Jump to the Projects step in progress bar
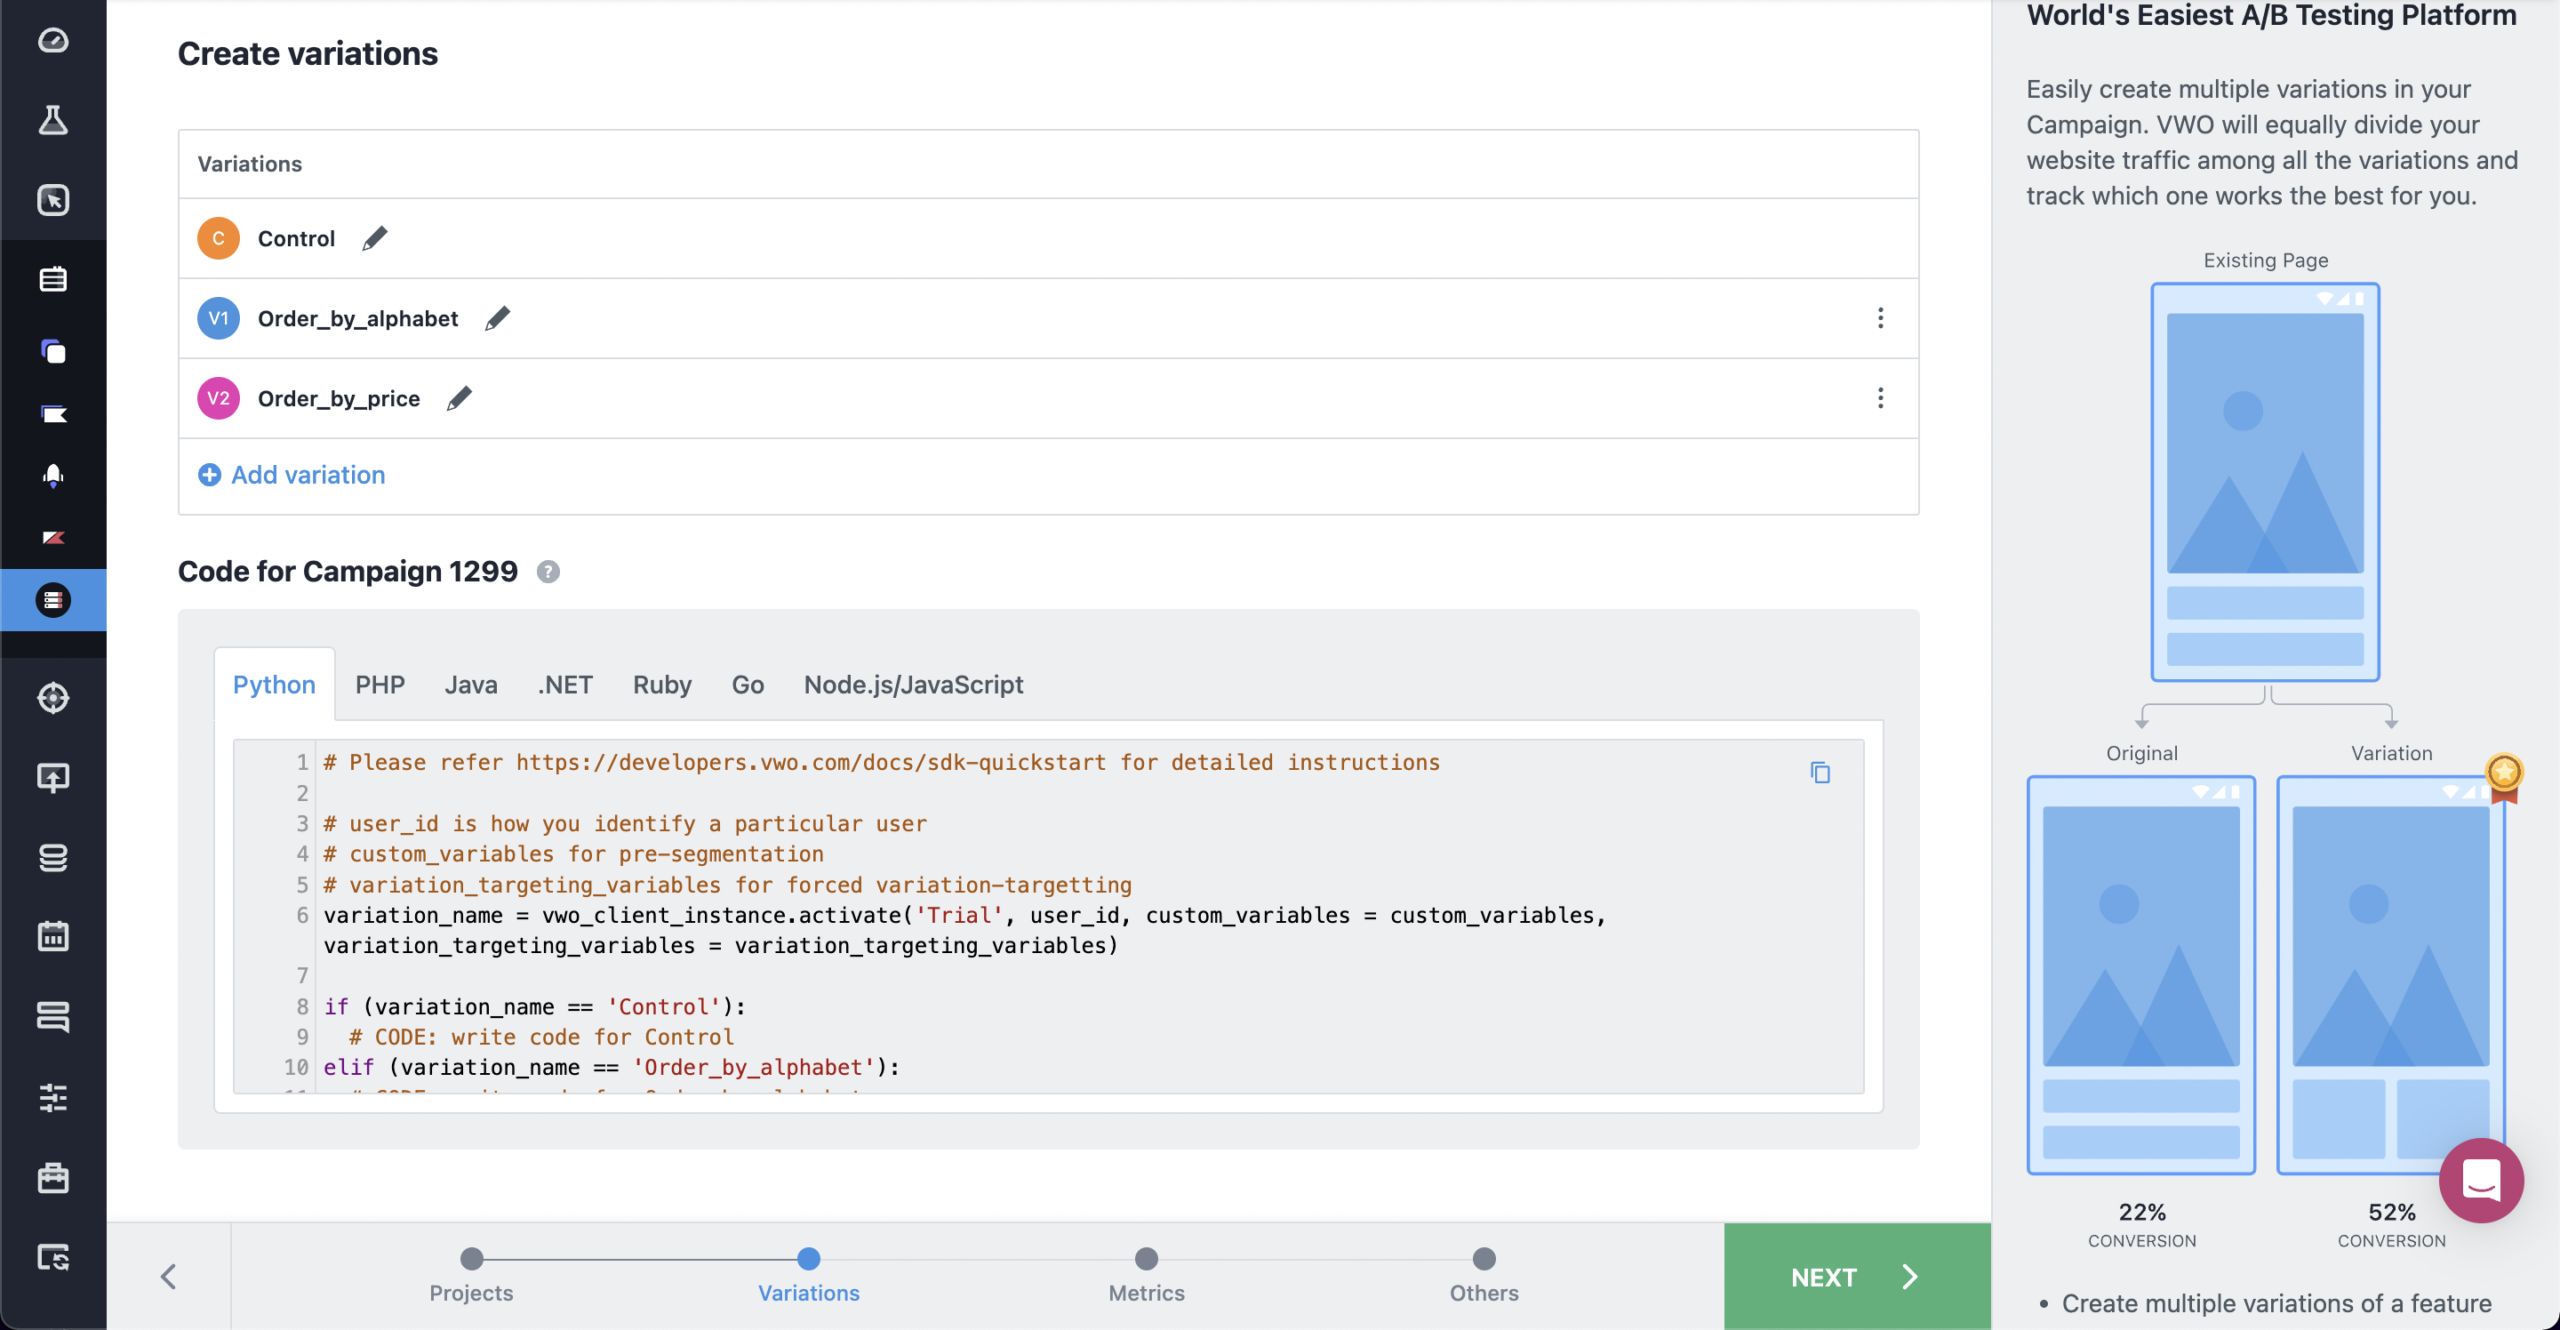The image size is (2560, 1330). (471, 1259)
